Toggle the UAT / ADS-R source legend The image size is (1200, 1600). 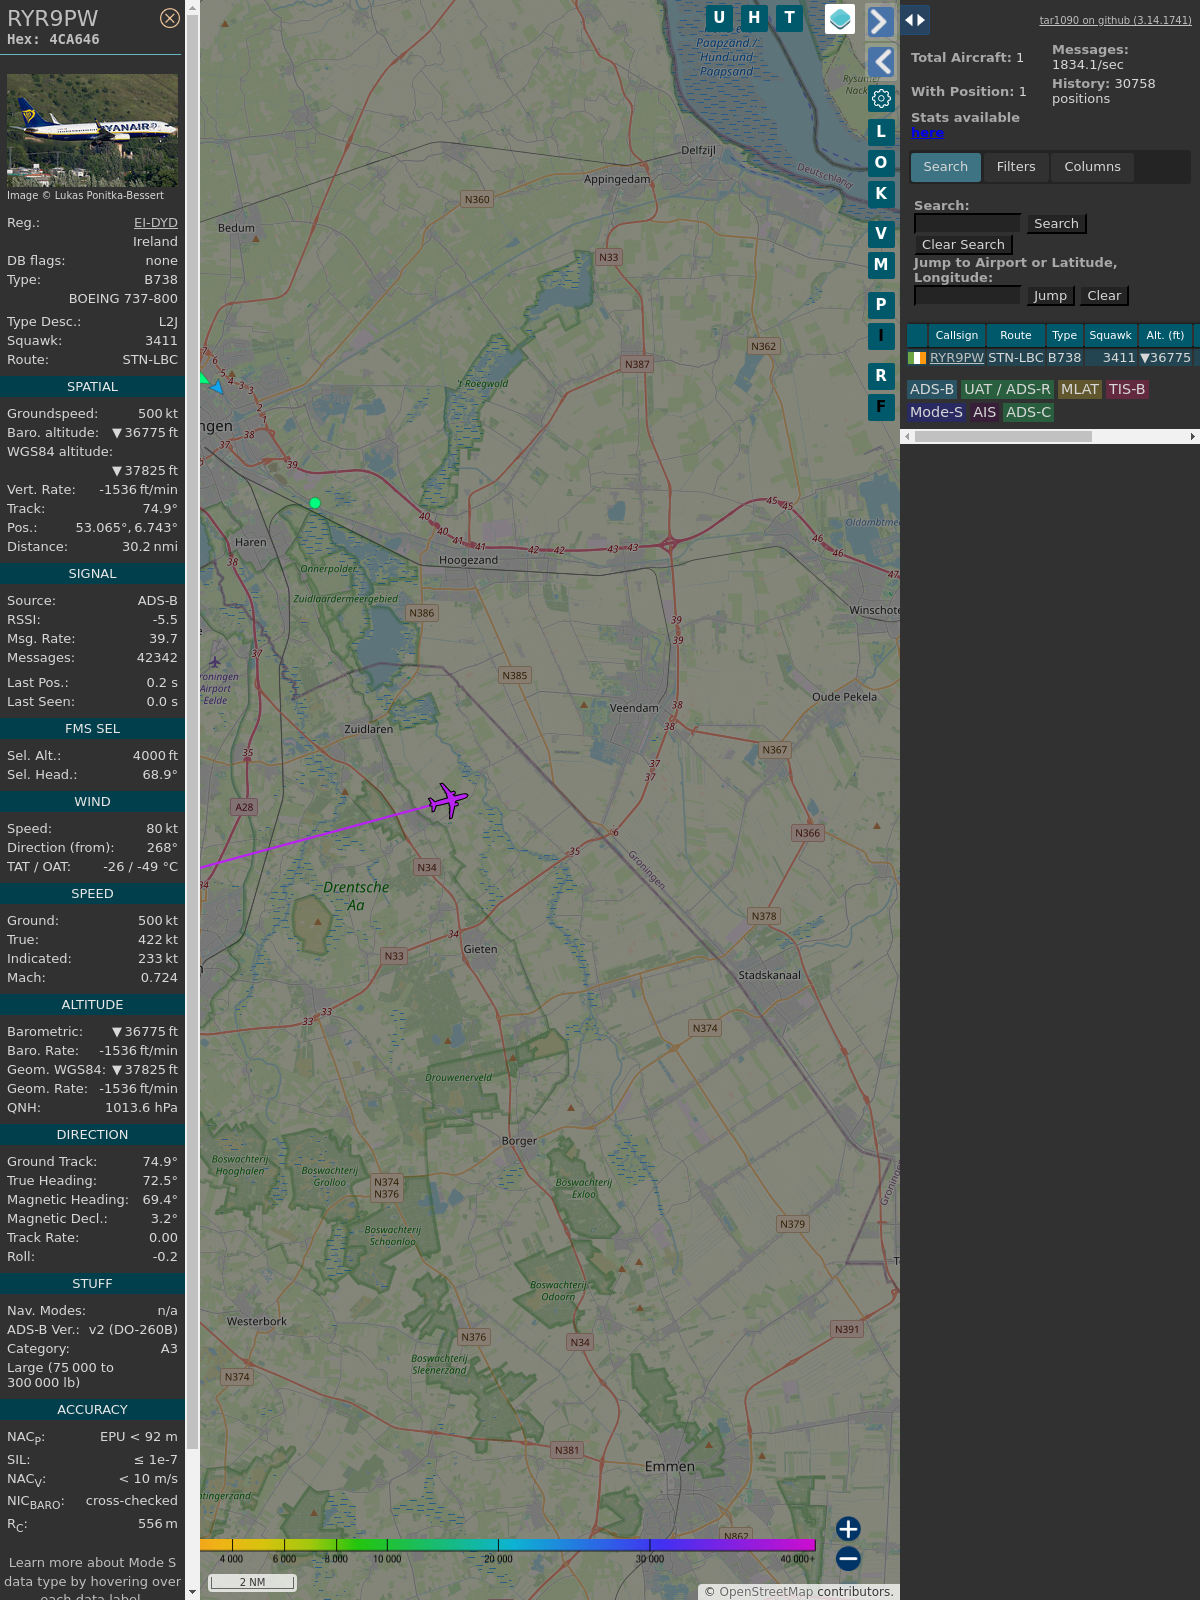1007,390
